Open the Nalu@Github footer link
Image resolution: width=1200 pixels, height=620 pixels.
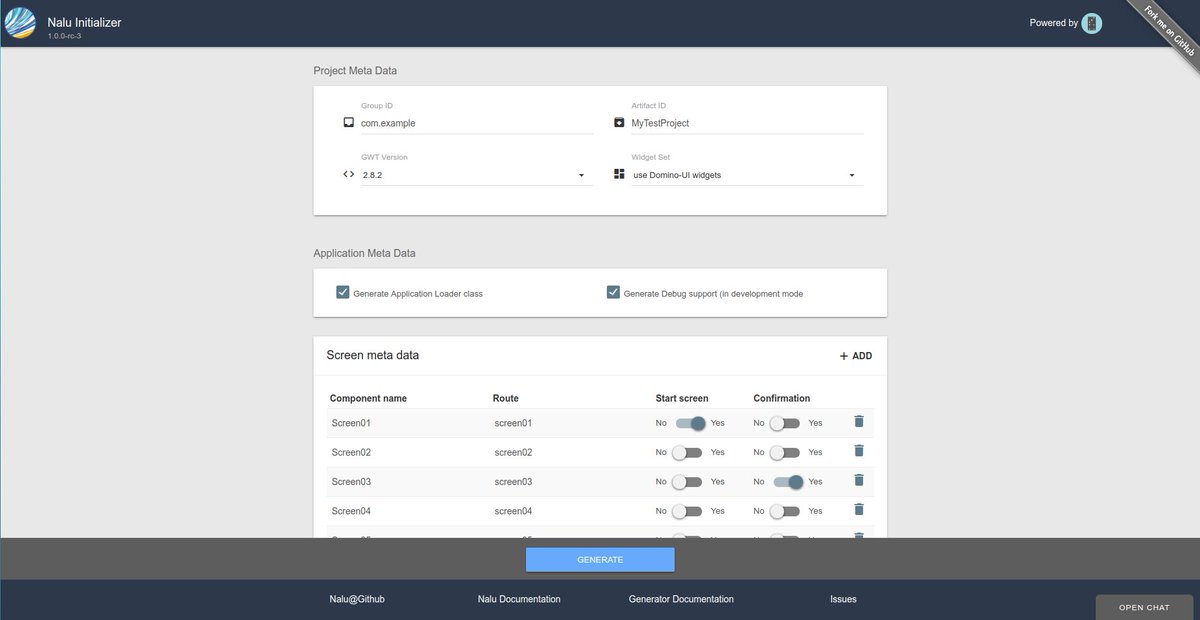[x=358, y=599]
